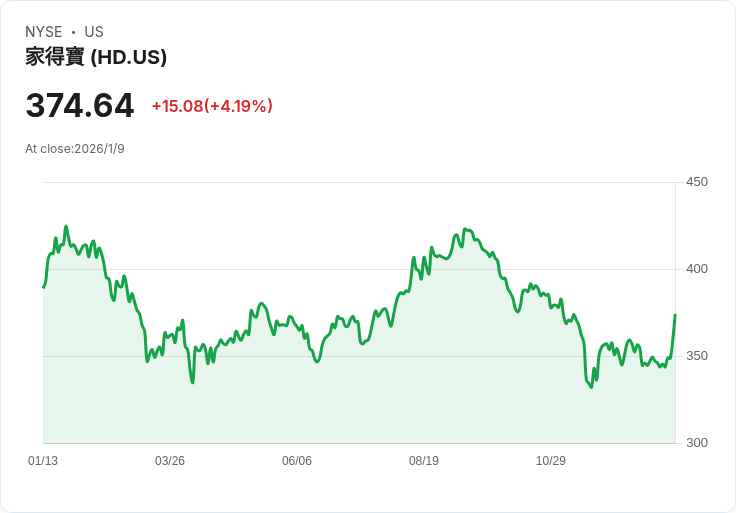Click the leftmost start of the price line

(44, 287)
